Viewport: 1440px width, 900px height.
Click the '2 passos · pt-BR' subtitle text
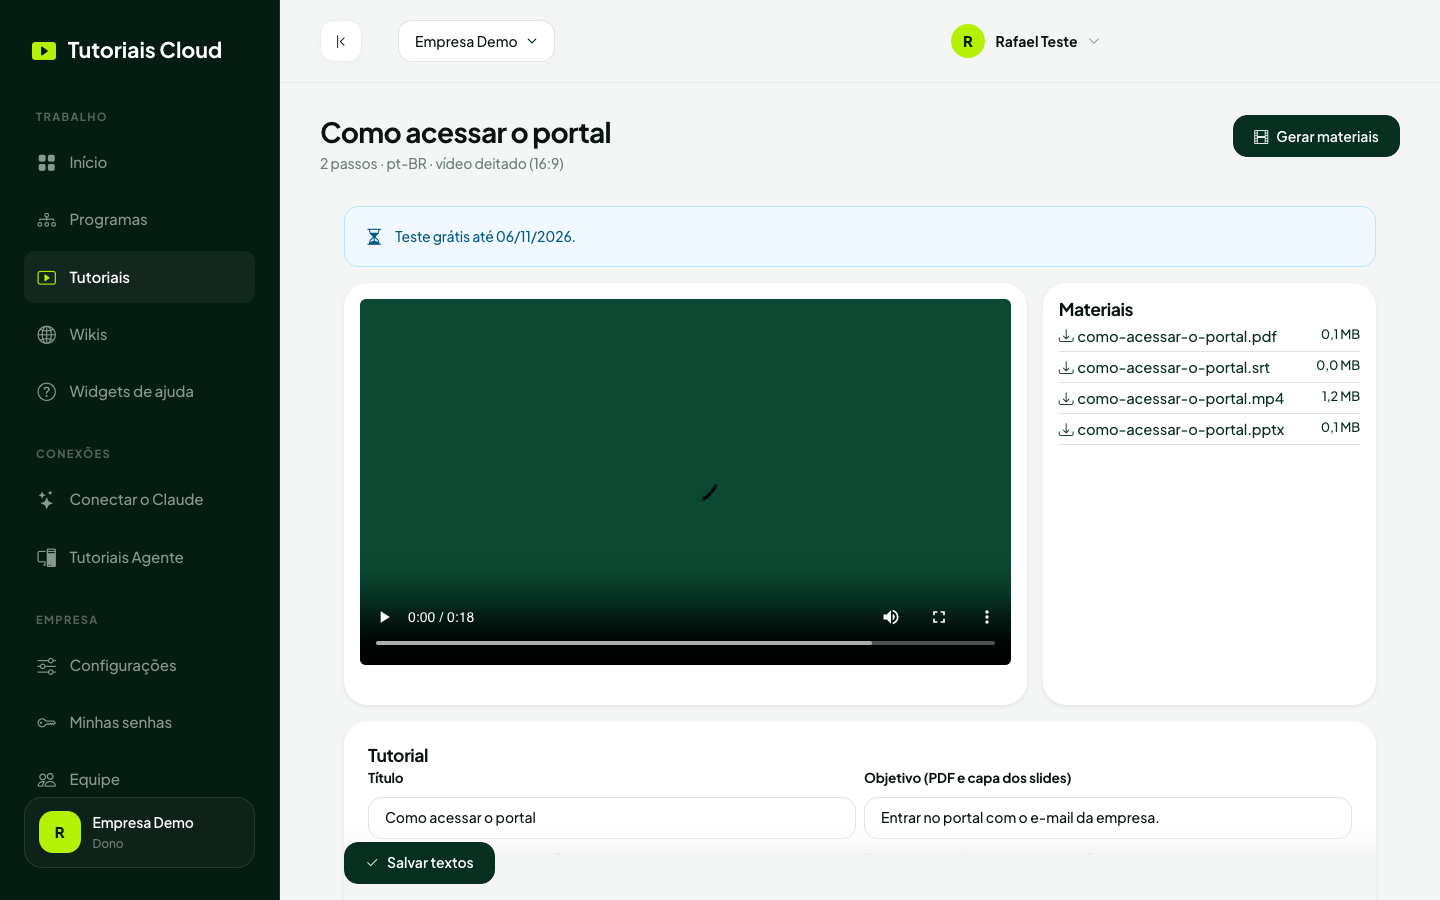pos(374,164)
